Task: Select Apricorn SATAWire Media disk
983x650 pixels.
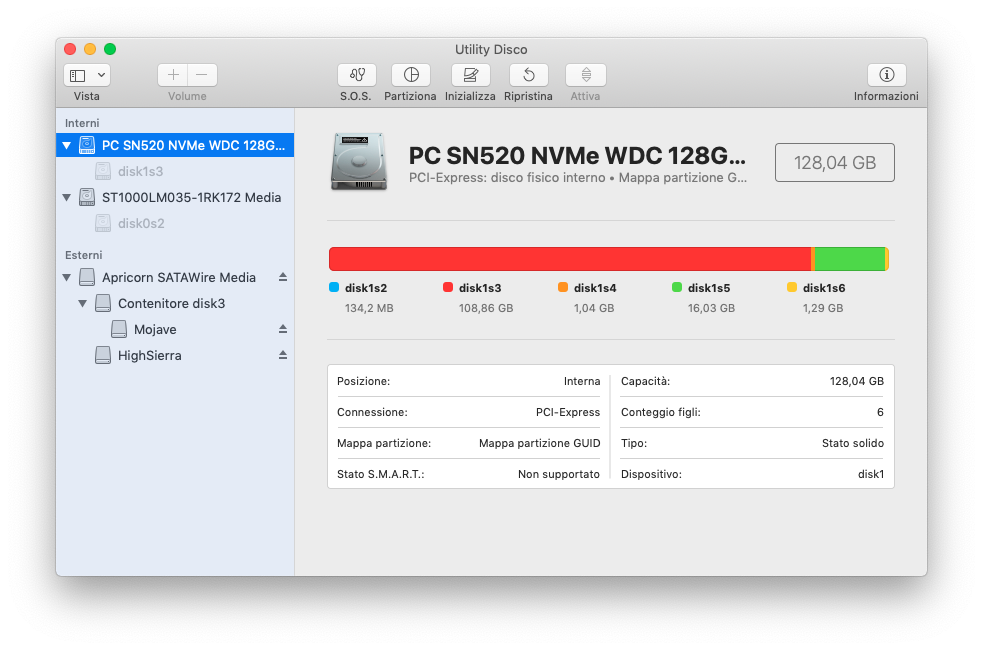Action: [x=175, y=277]
